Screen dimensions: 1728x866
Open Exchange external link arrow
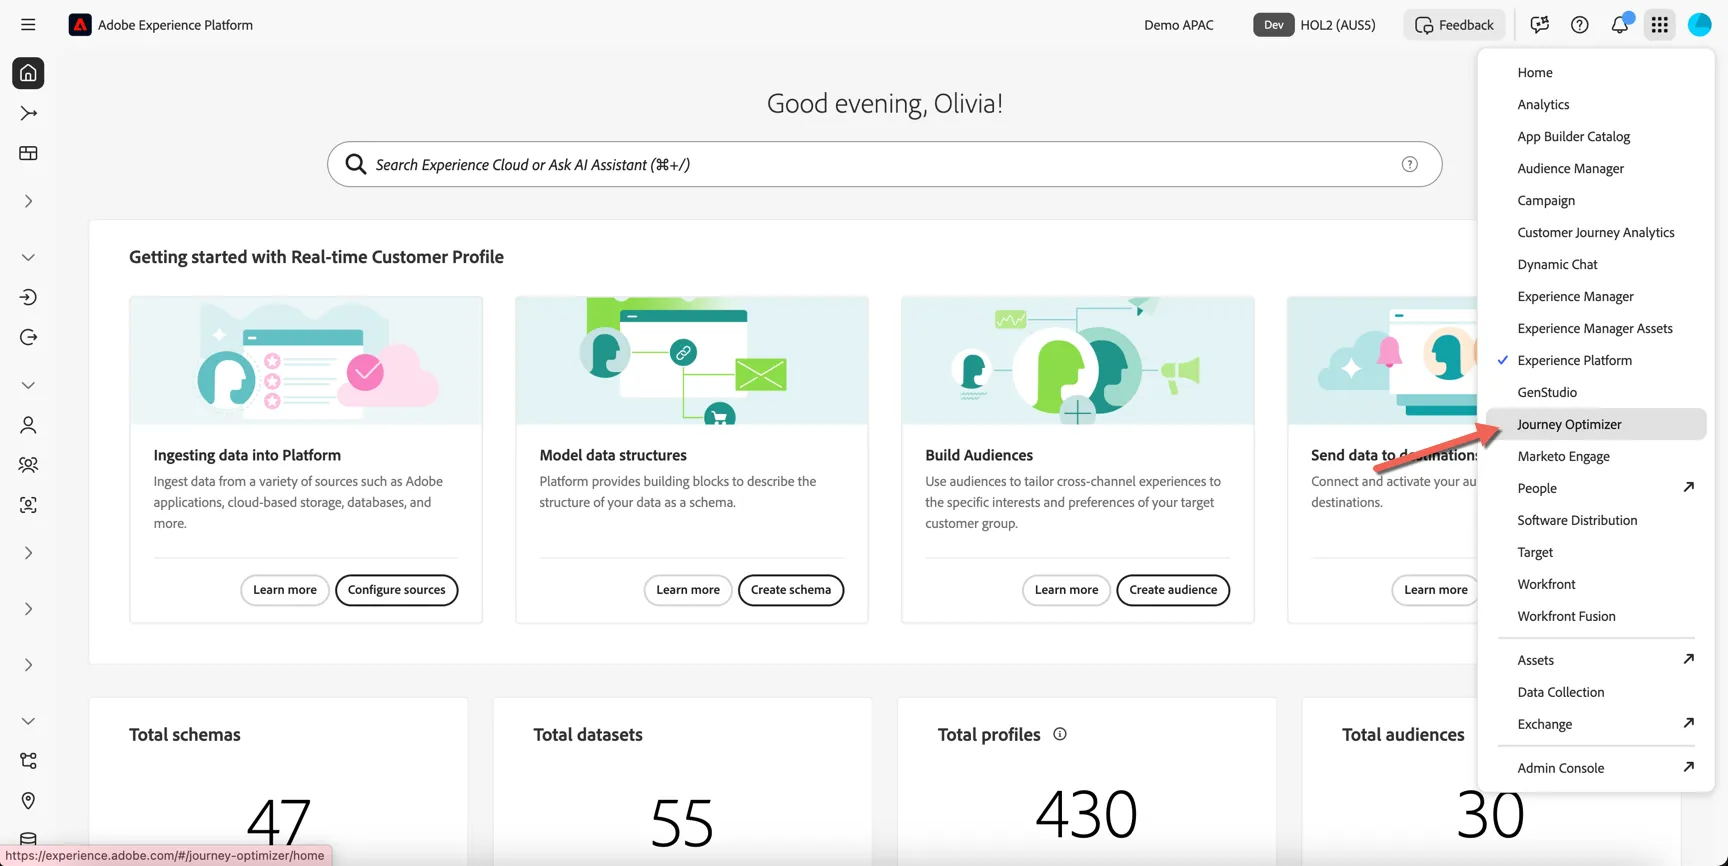tap(1688, 723)
